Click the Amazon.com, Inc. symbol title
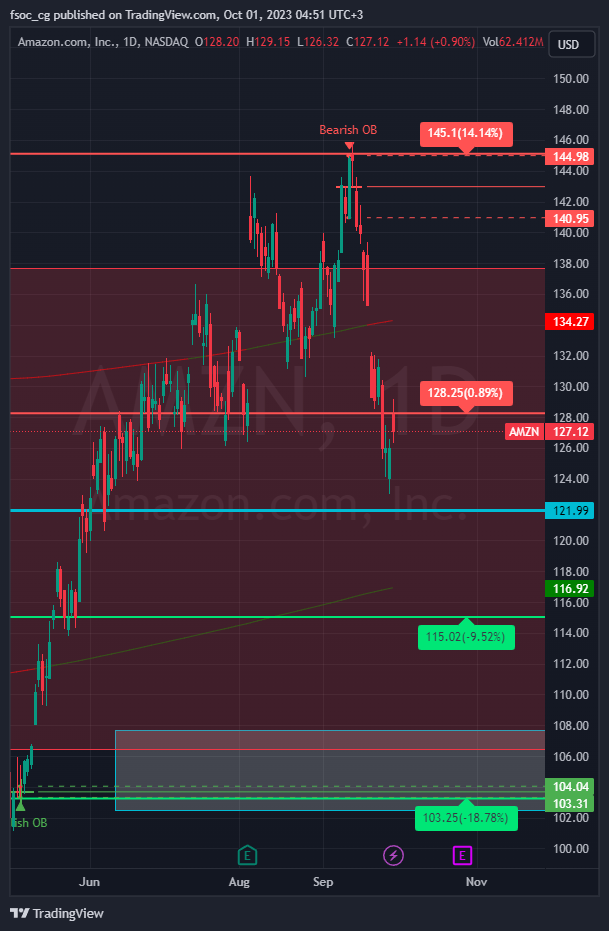The image size is (609, 931). point(68,42)
